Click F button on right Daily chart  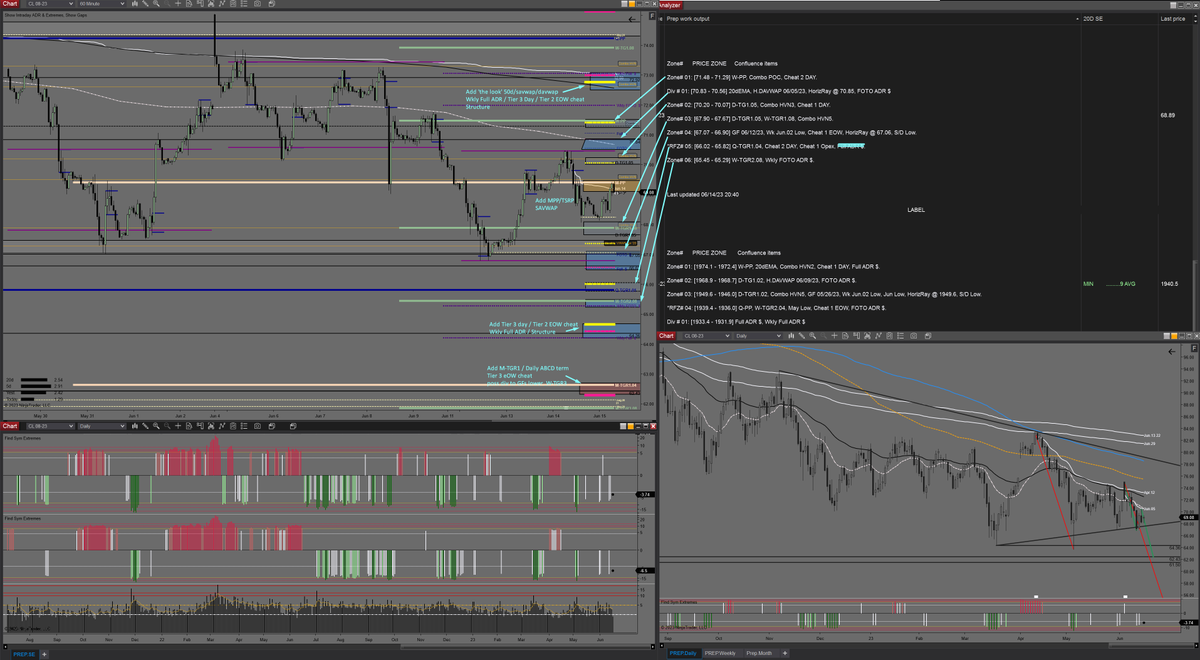click(x=1194, y=348)
